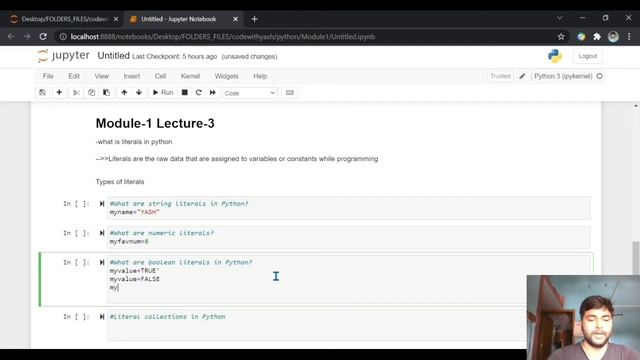Click into the literal collections code cell

click(x=317, y=325)
